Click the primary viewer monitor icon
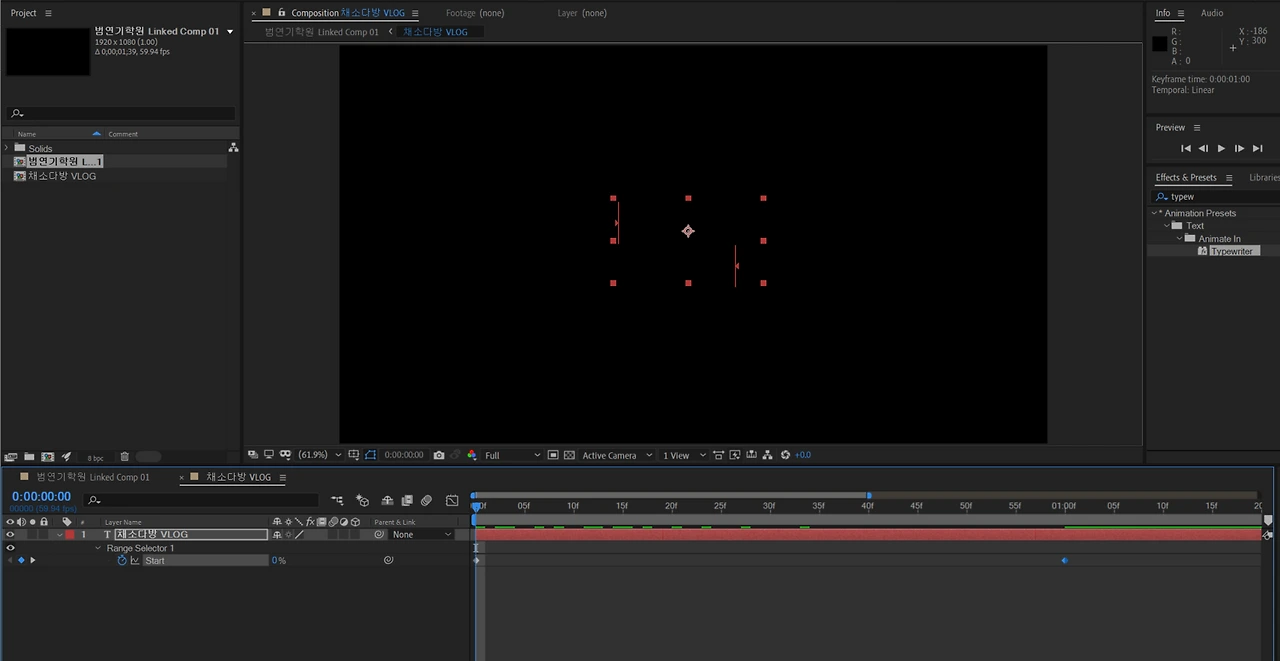The height and width of the screenshot is (661, 1280). click(269, 455)
